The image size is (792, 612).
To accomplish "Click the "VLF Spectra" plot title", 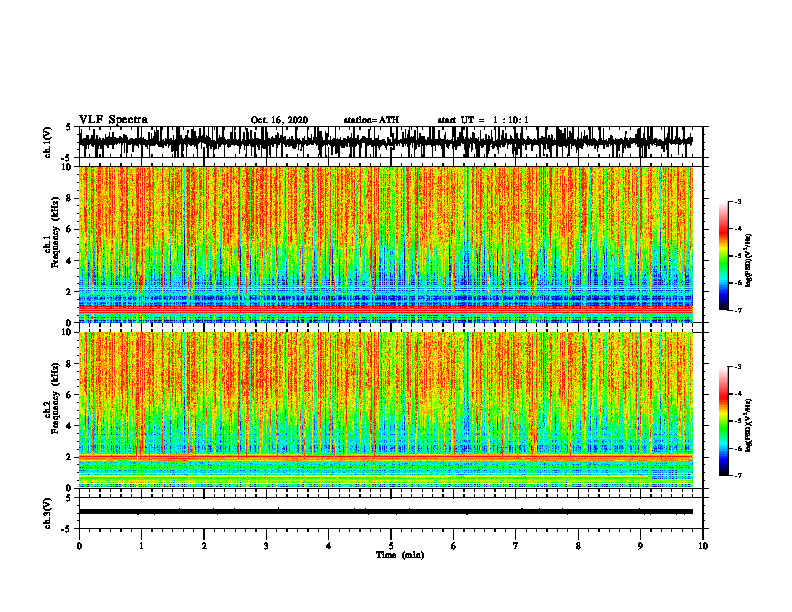I will (x=113, y=120).
